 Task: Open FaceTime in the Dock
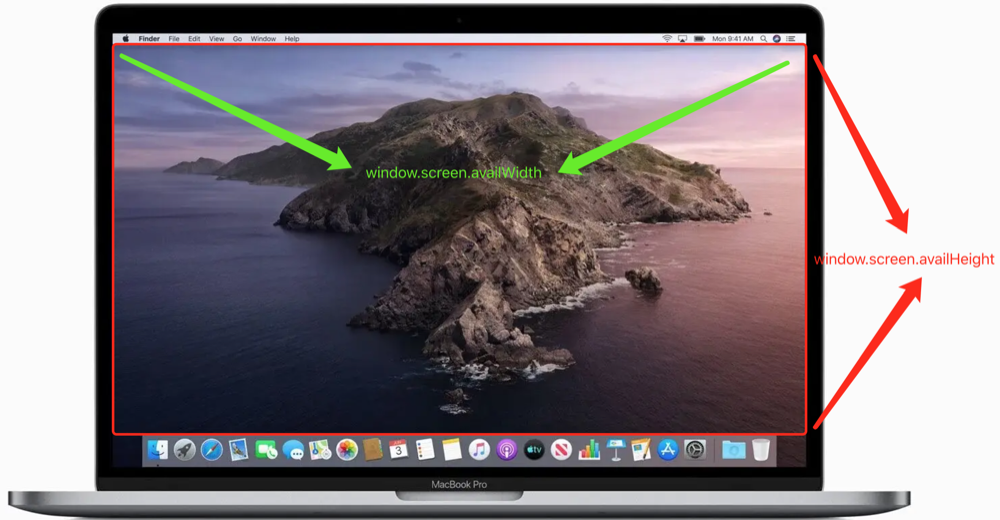266,450
